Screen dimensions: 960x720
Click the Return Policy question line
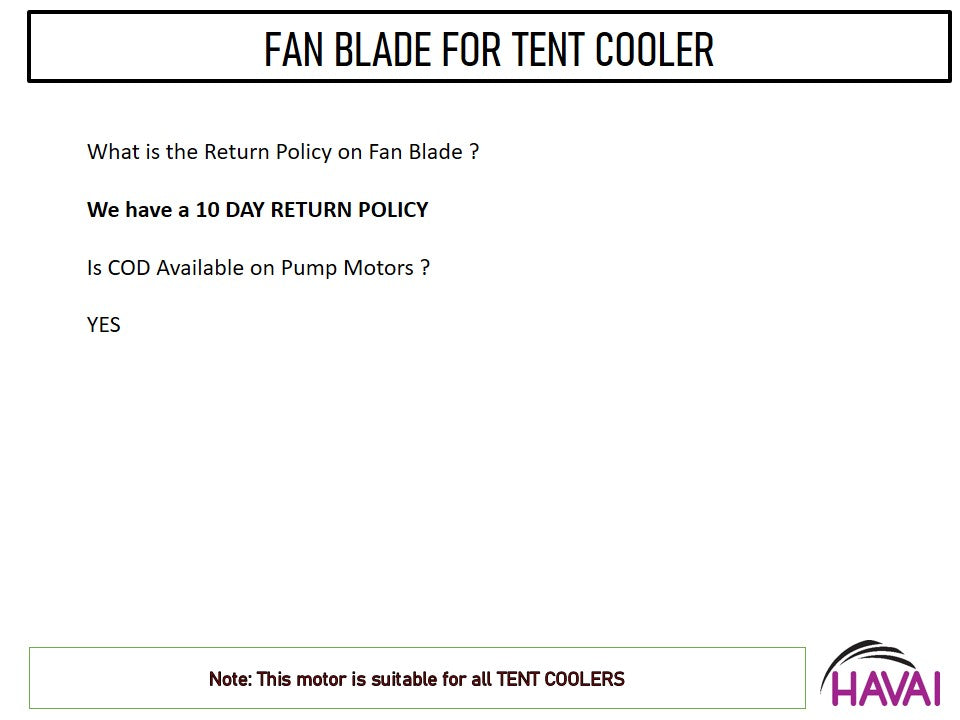[x=283, y=152]
